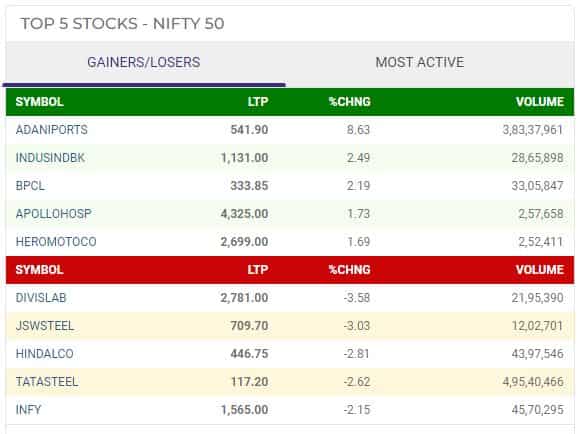Open HEROMOTOCO stock details
This screenshot has width=581, height=434.
coord(56,242)
